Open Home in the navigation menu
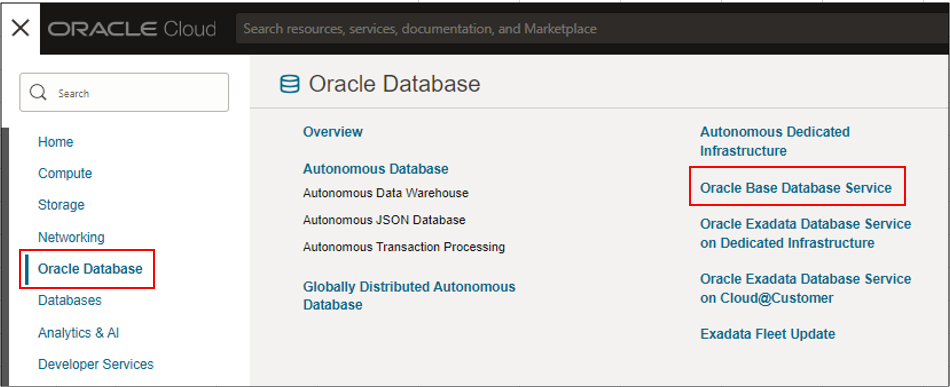 pyautogui.click(x=56, y=142)
